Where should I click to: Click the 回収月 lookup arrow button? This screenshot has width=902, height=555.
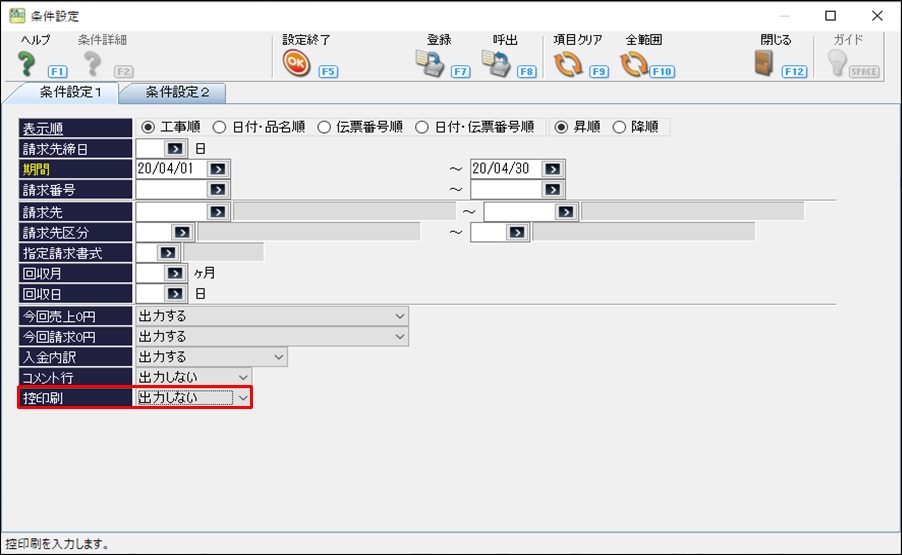point(176,272)
